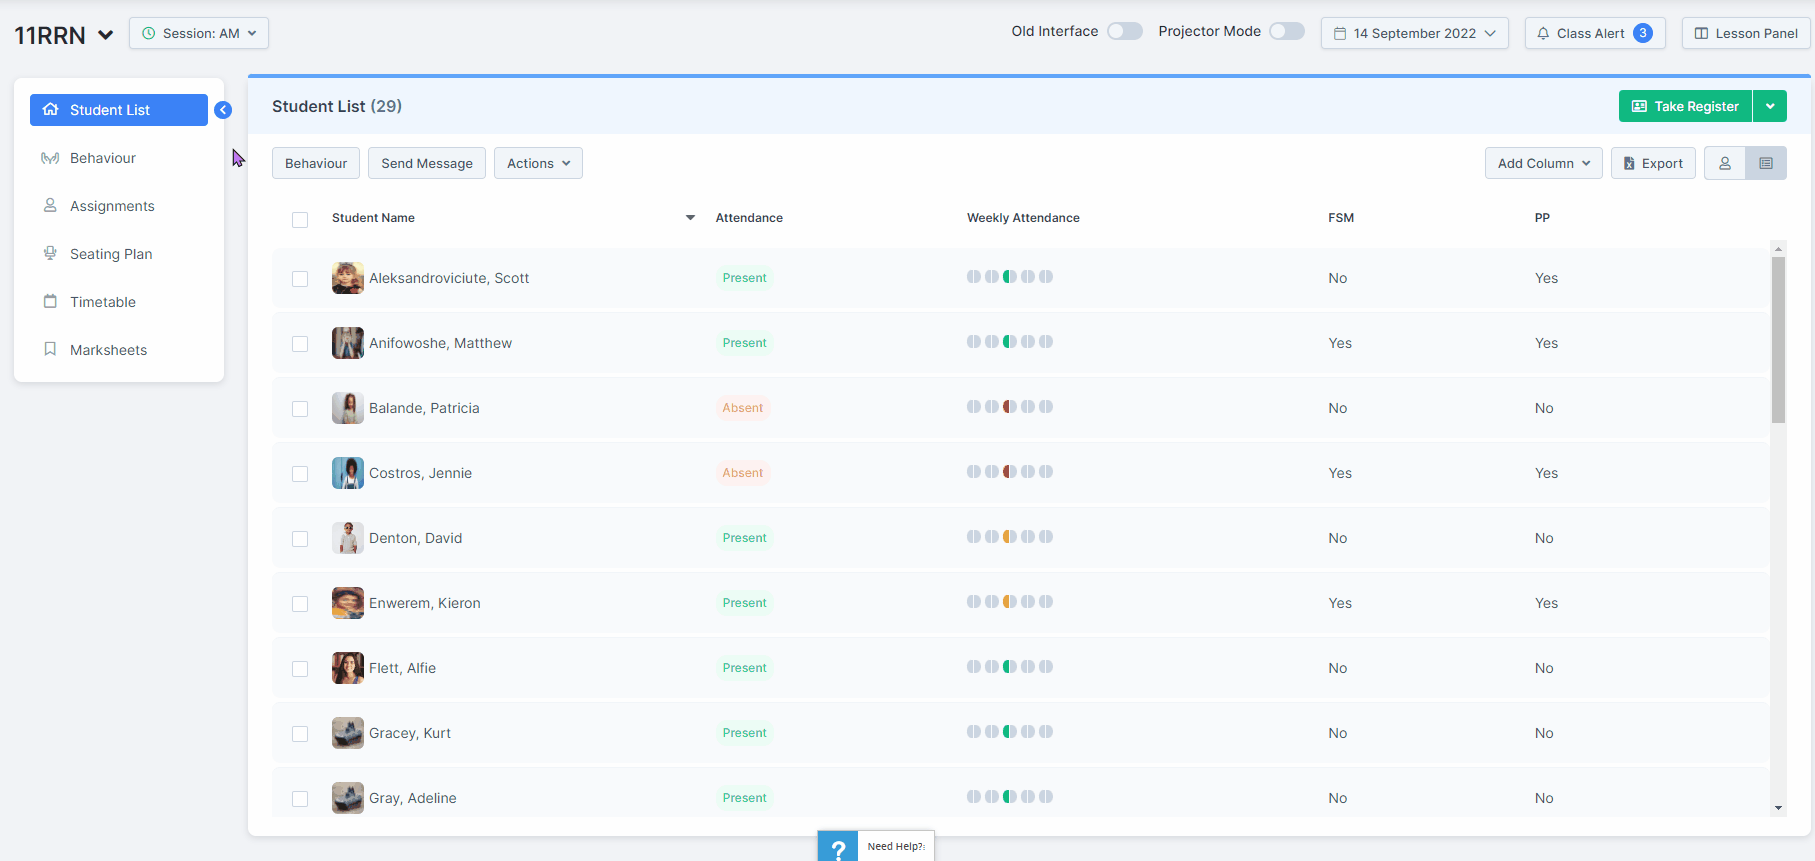Screen dimensions: 1815x861
Task: Click the Student Name sort arrow
Action: 690,218
